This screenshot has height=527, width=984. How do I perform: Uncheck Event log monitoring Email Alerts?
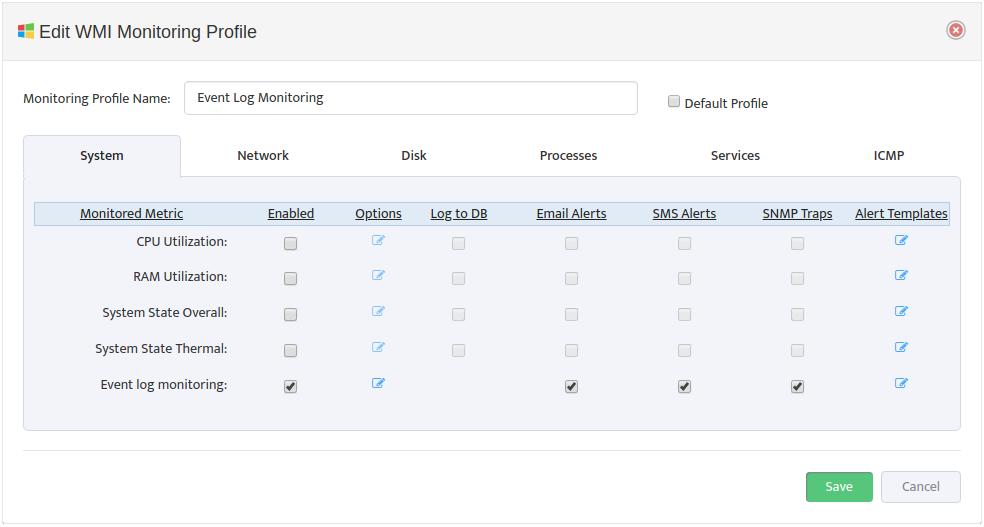click(571, 387)
